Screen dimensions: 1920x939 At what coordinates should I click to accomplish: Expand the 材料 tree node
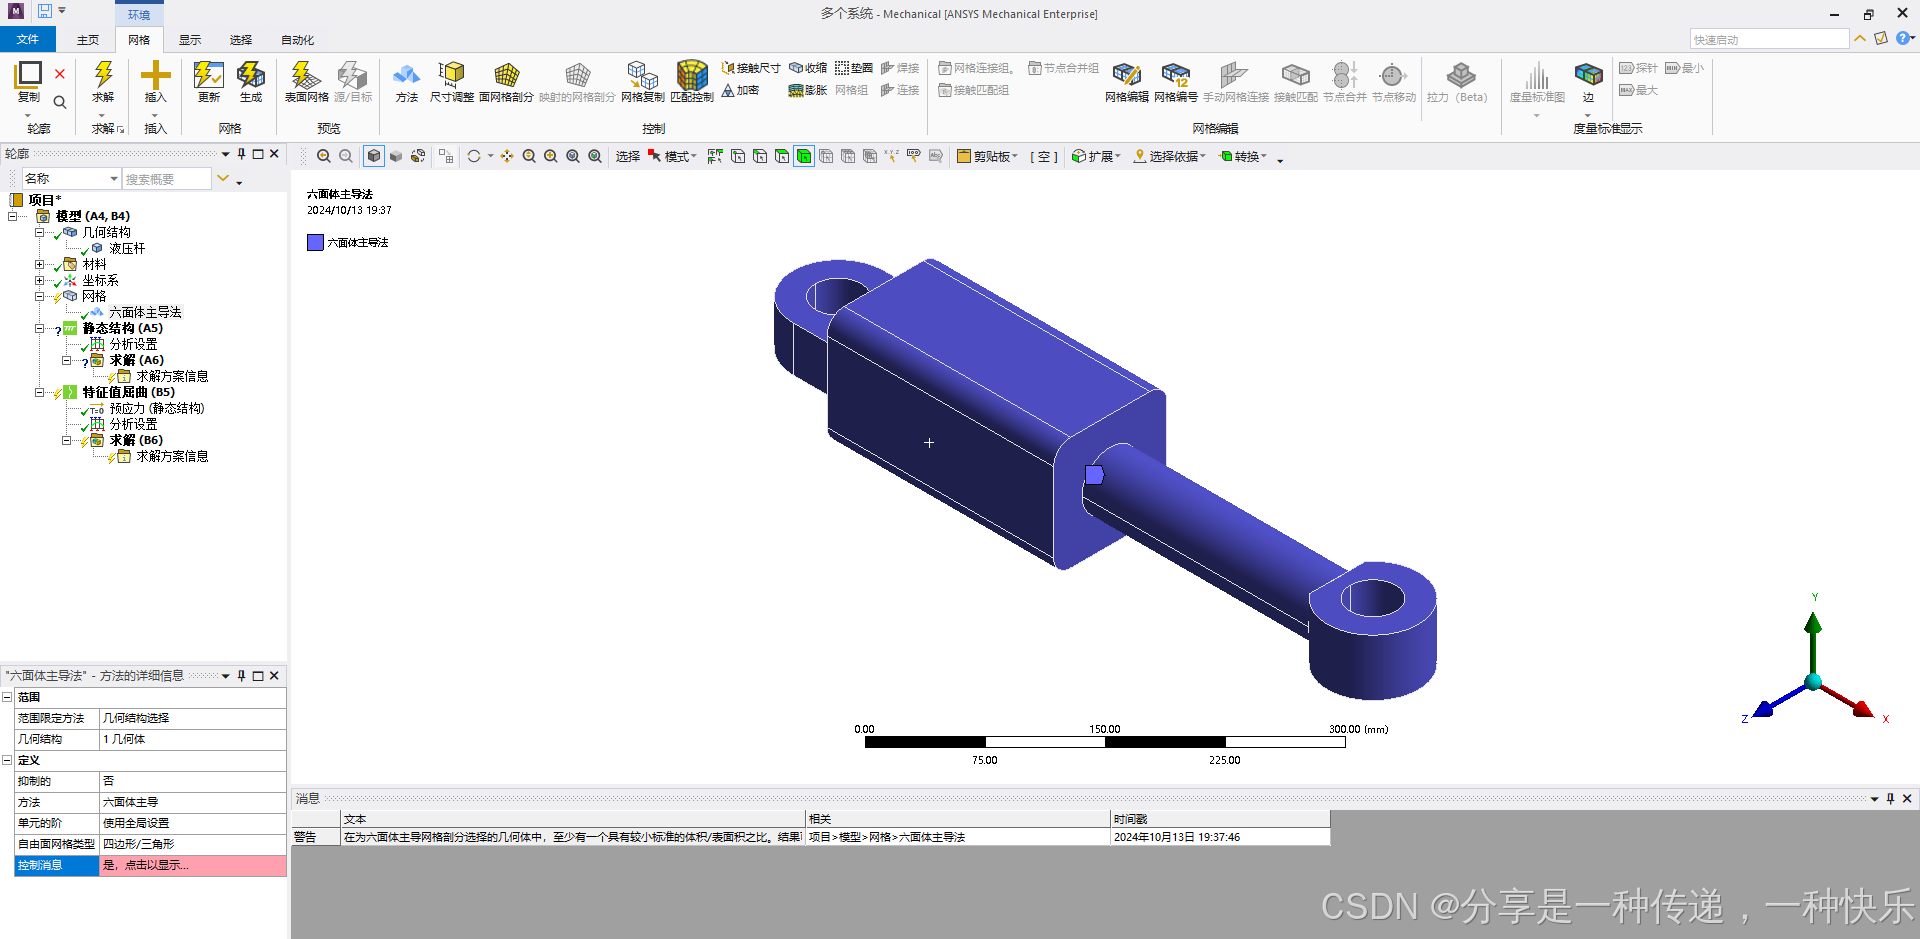tap(40, 264)
